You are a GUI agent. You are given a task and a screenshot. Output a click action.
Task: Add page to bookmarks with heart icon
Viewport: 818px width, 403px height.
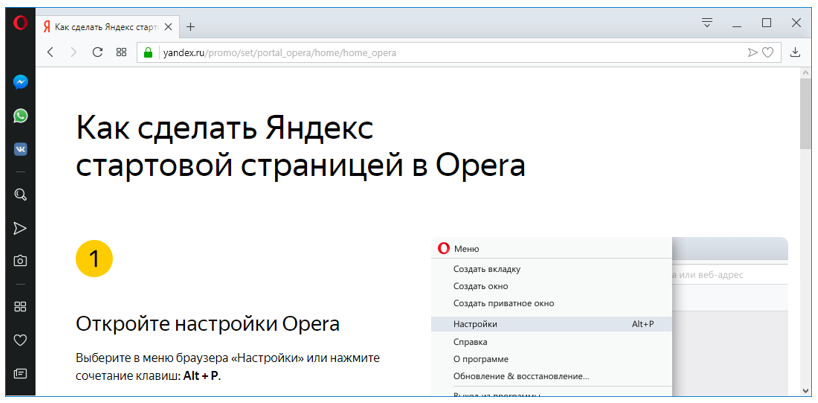click(x=767, y=52)
